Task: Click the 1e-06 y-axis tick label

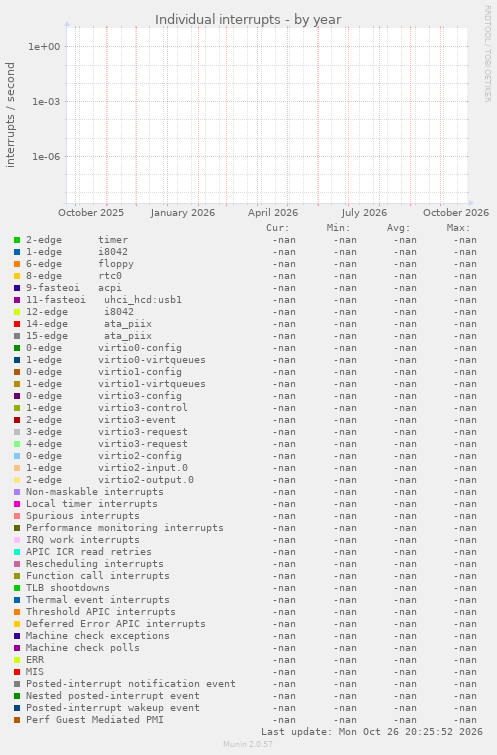Action: tap(46, 156)
